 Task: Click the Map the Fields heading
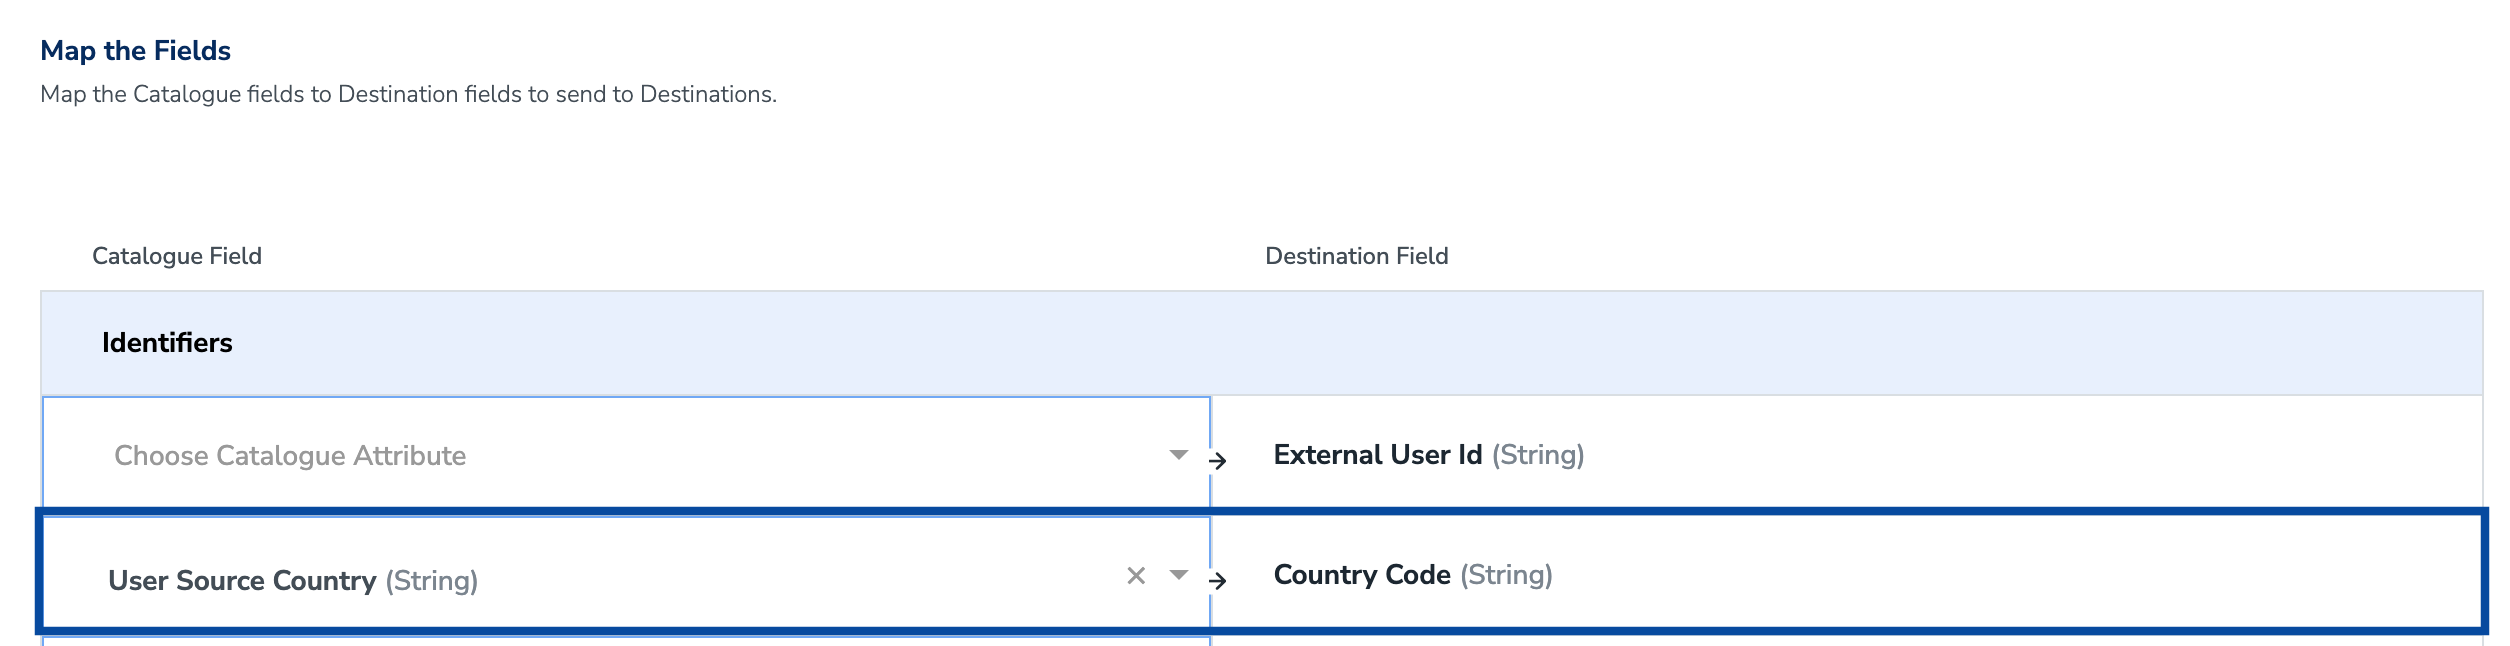(x=135, y=51)
